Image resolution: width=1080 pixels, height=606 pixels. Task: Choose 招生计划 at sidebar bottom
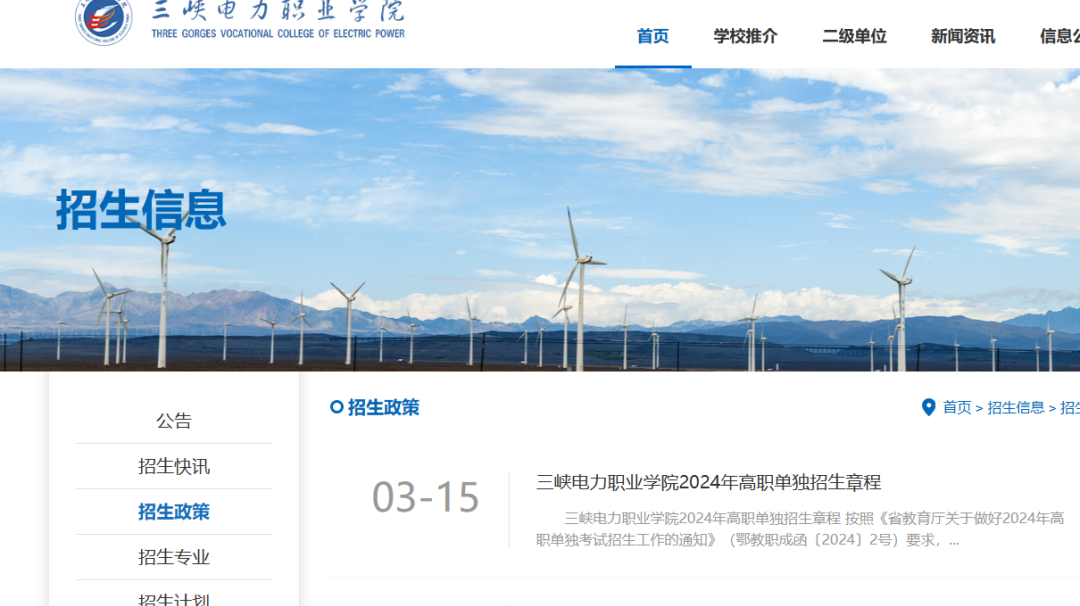174,598
